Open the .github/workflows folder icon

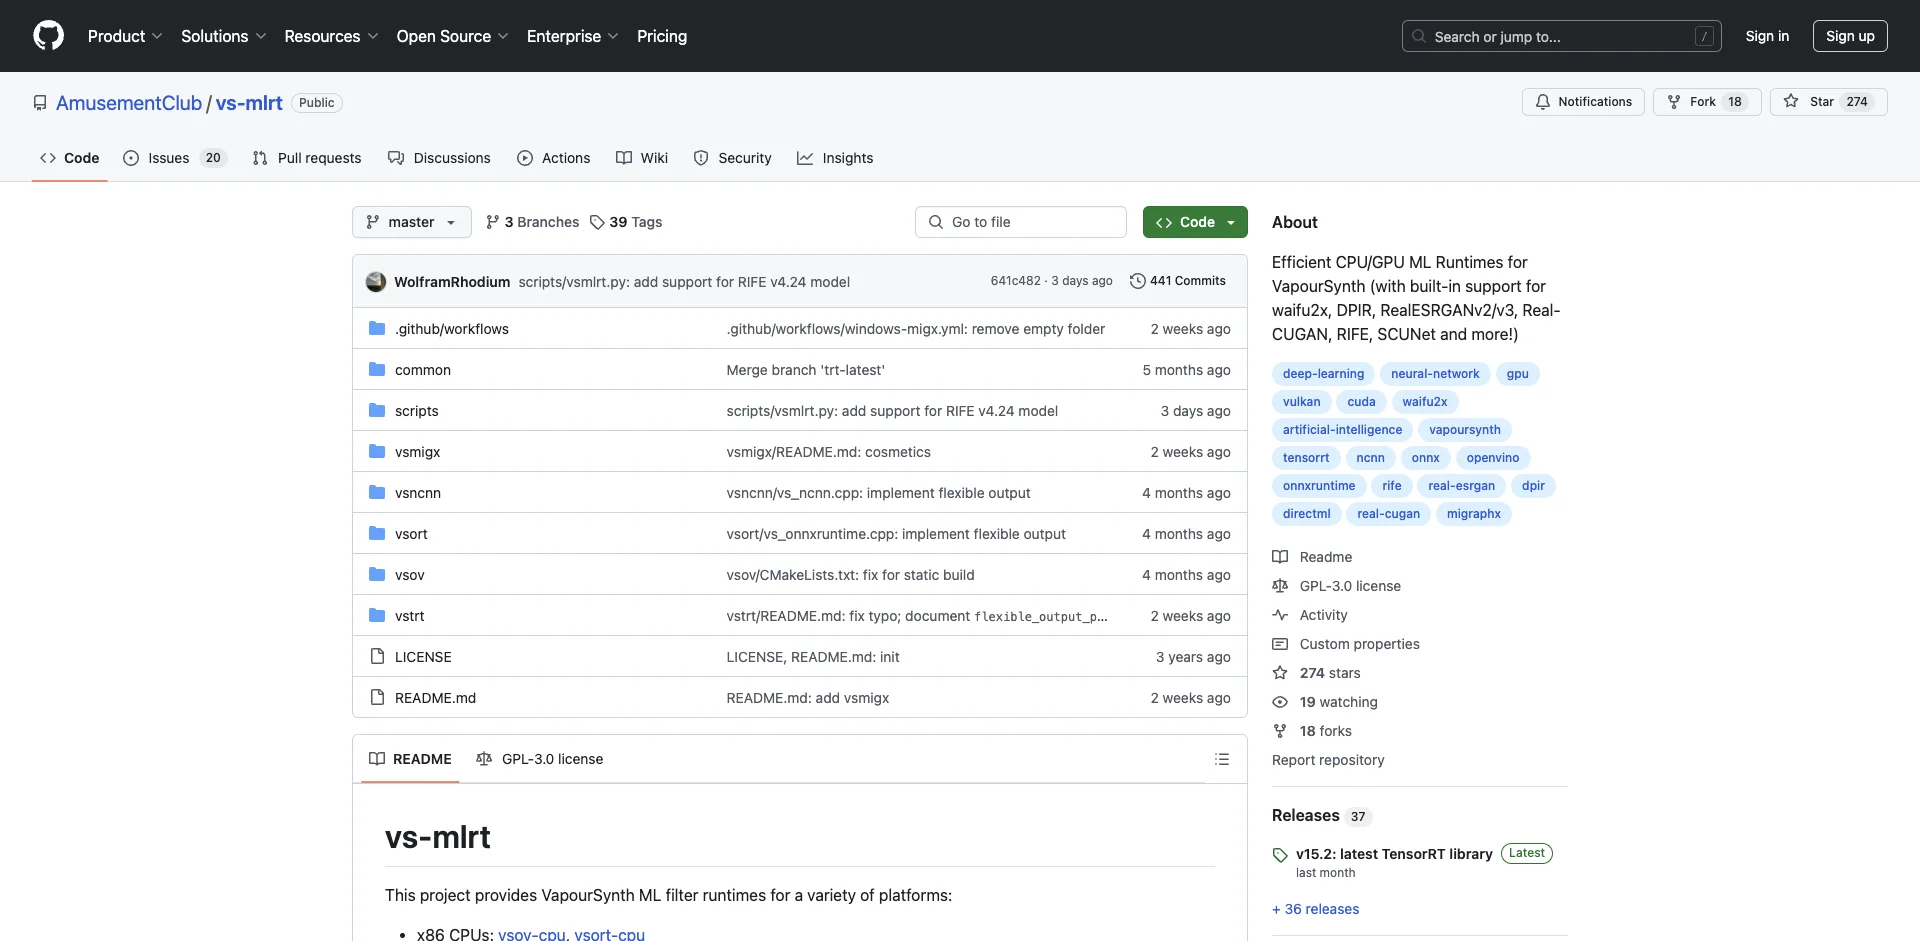click(377, 328)
